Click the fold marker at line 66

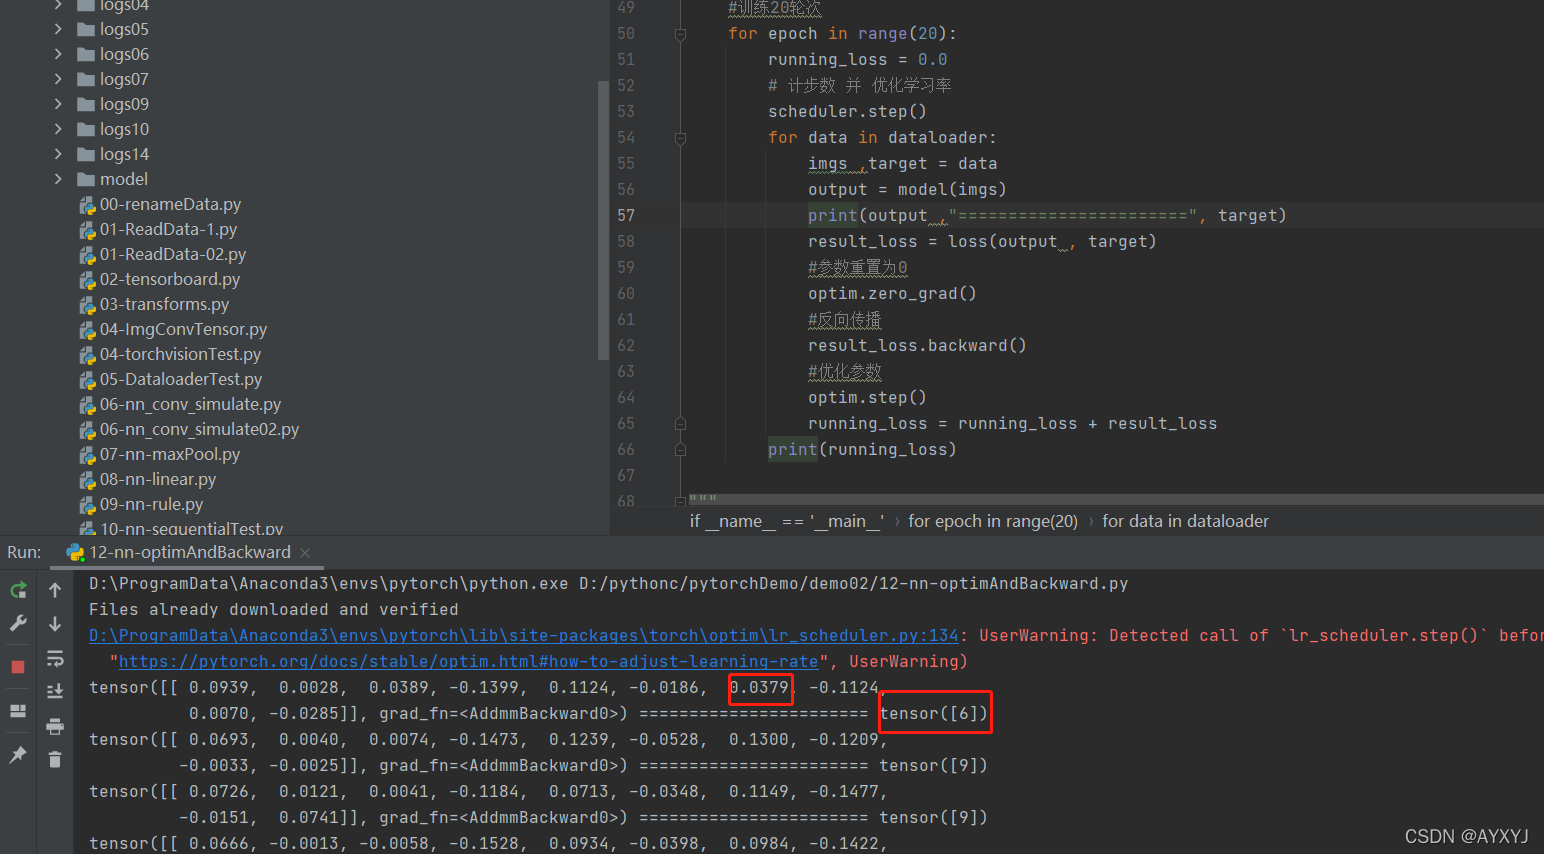coord(680,450)
